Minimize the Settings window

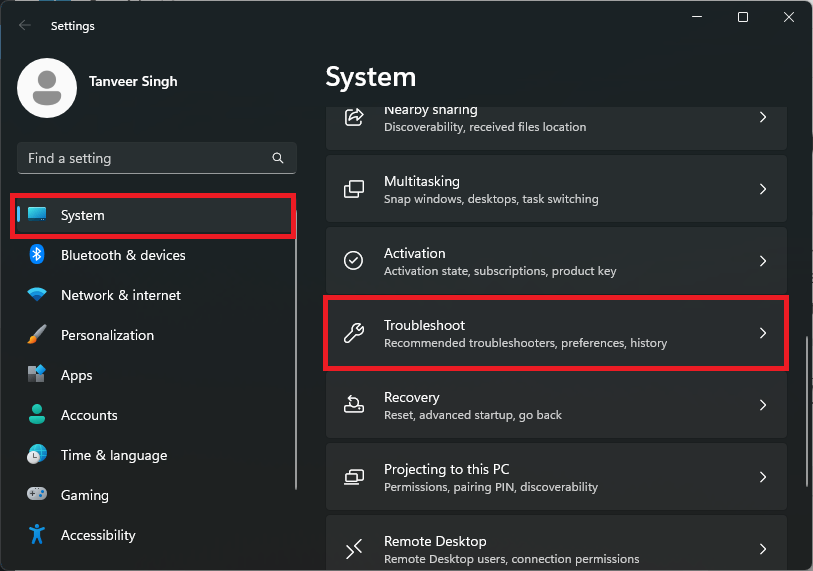pyautogui.click(x=697, y=17)
